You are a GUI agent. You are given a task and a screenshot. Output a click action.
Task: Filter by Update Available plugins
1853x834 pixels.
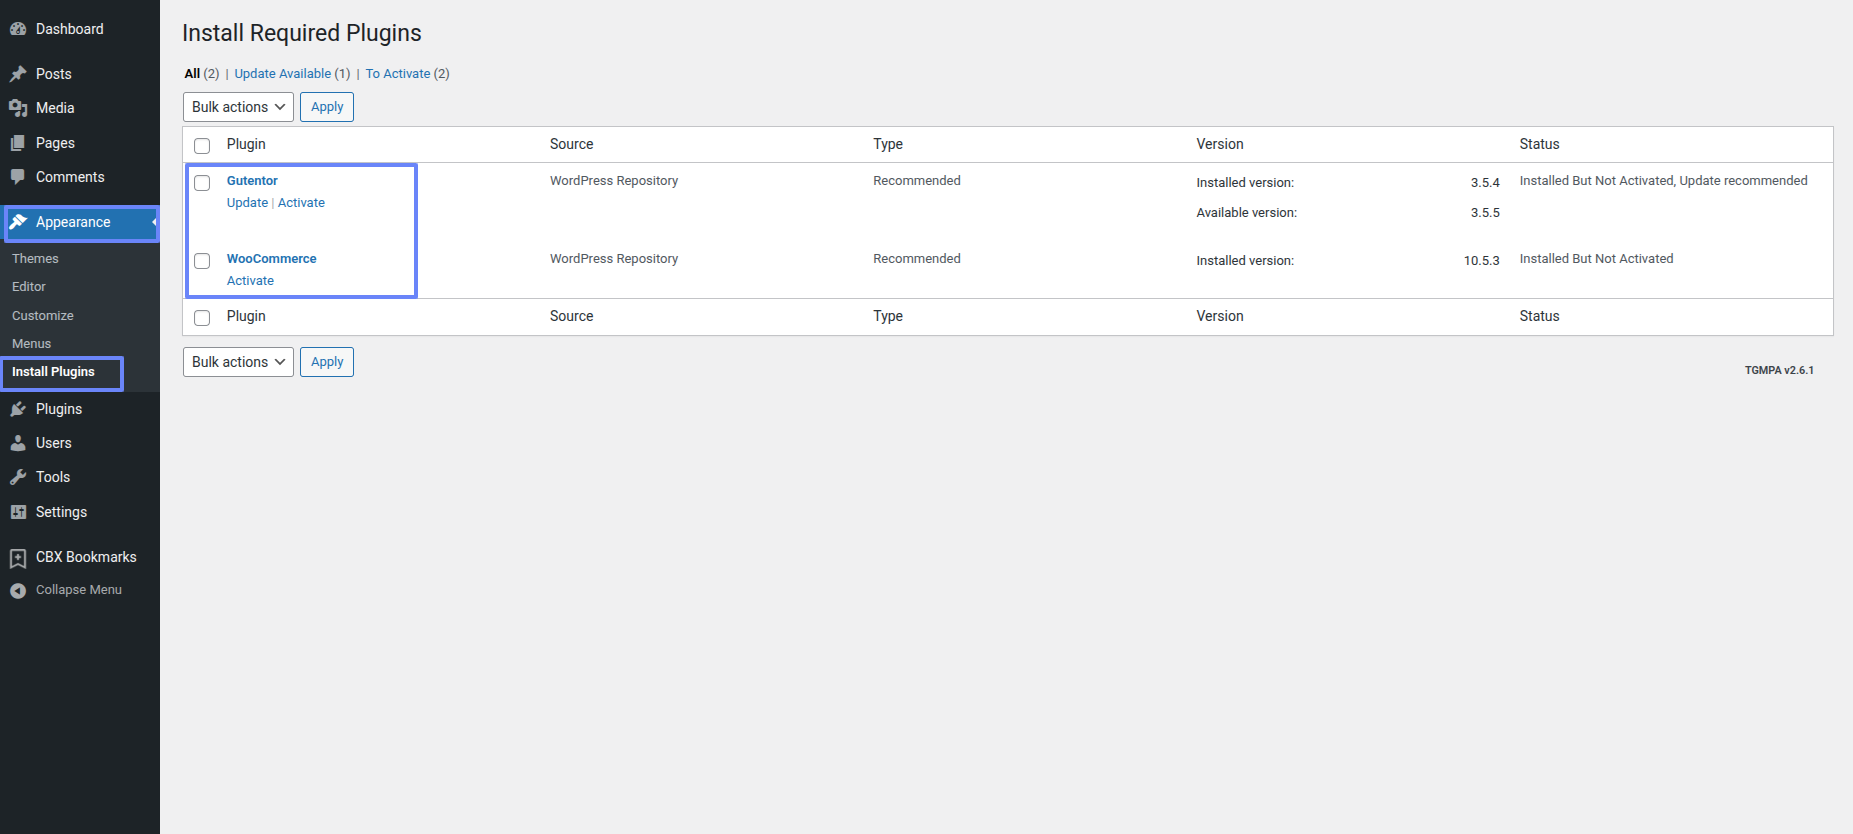pos(282,74)
